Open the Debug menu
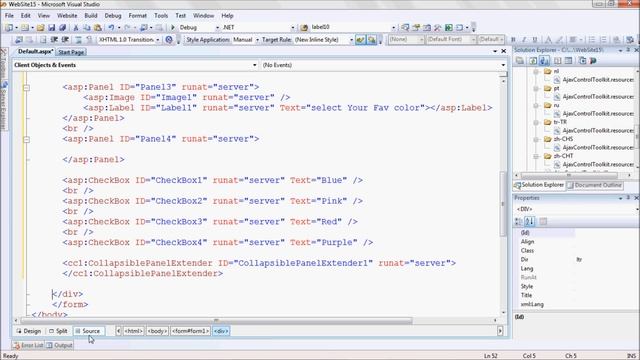640x360 pixels. click(113, 16)
